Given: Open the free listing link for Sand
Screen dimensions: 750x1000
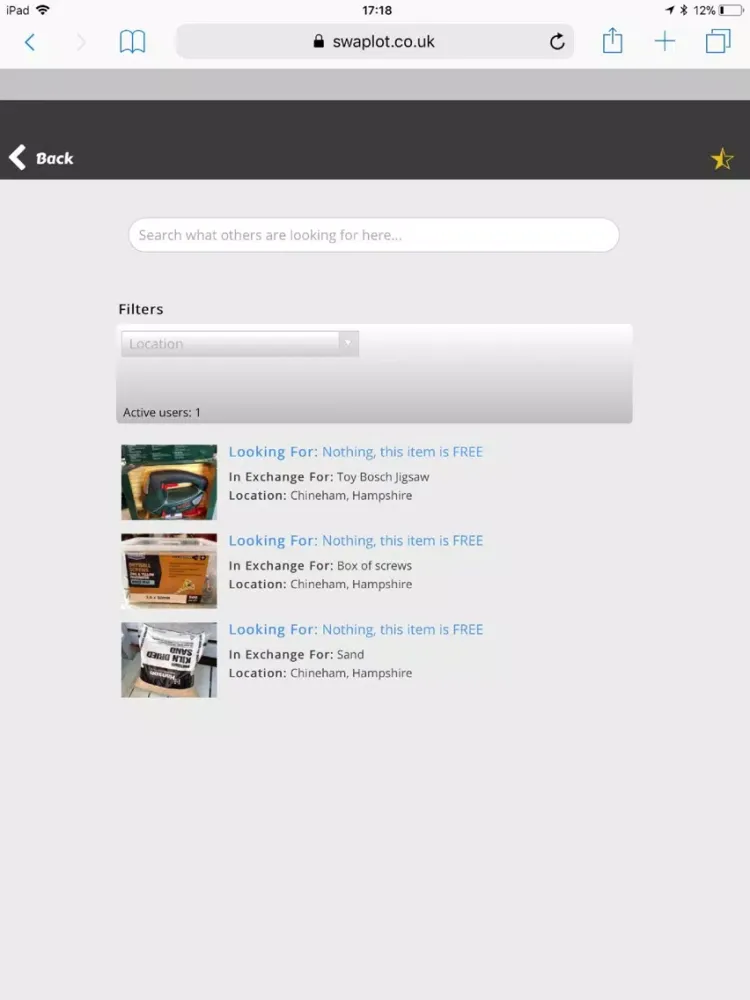Looking at the screenshot, I should 355,630.
